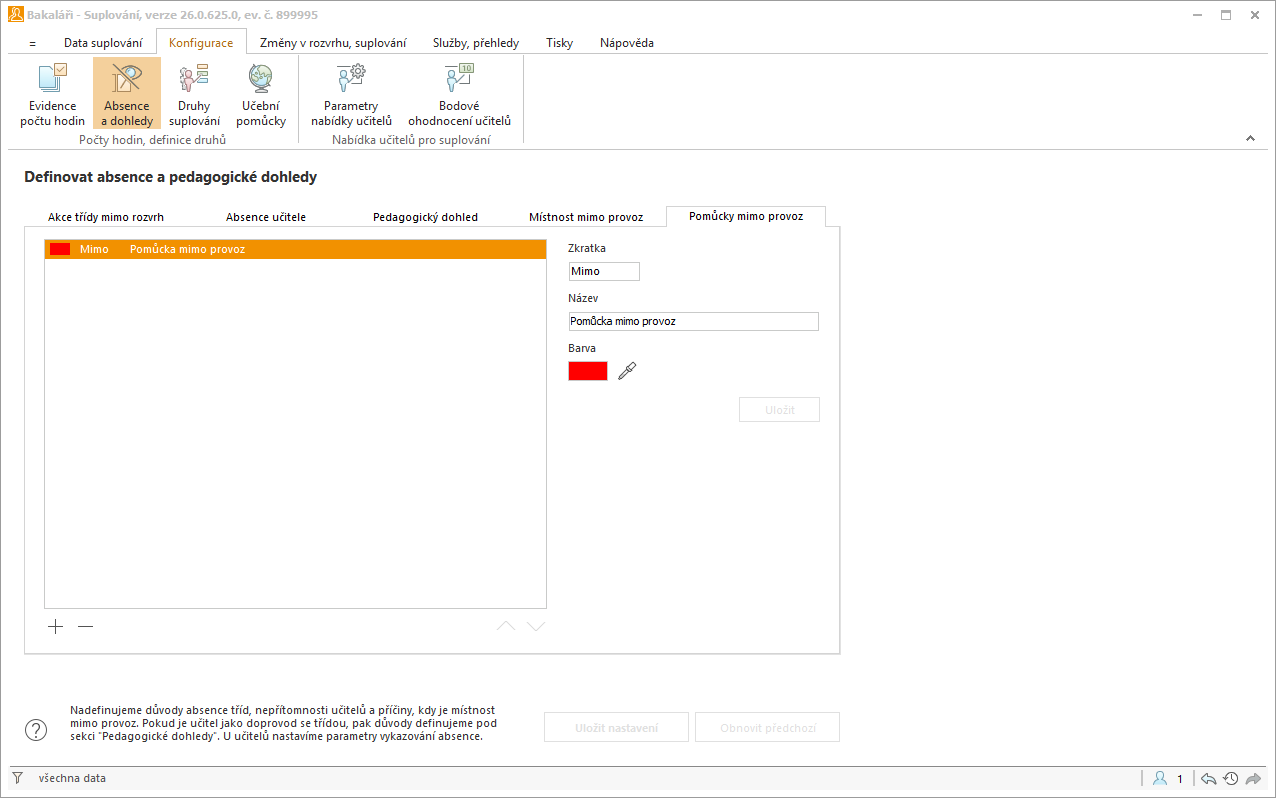Screen dimensions: 1276x798
Task: Click the redo arrow in status bar
Action: pyautogui.click(x=1253, y=778)
